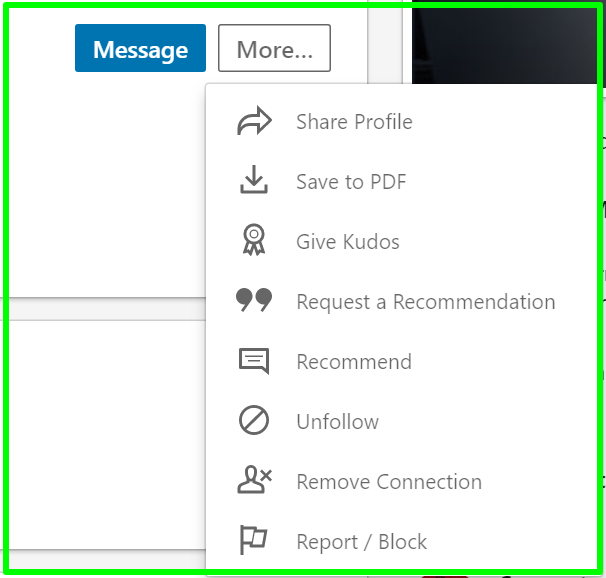The height and width of the screenshot is (578, 606).
Task: Select Recommend menu item text
Action: coord(354,362)
